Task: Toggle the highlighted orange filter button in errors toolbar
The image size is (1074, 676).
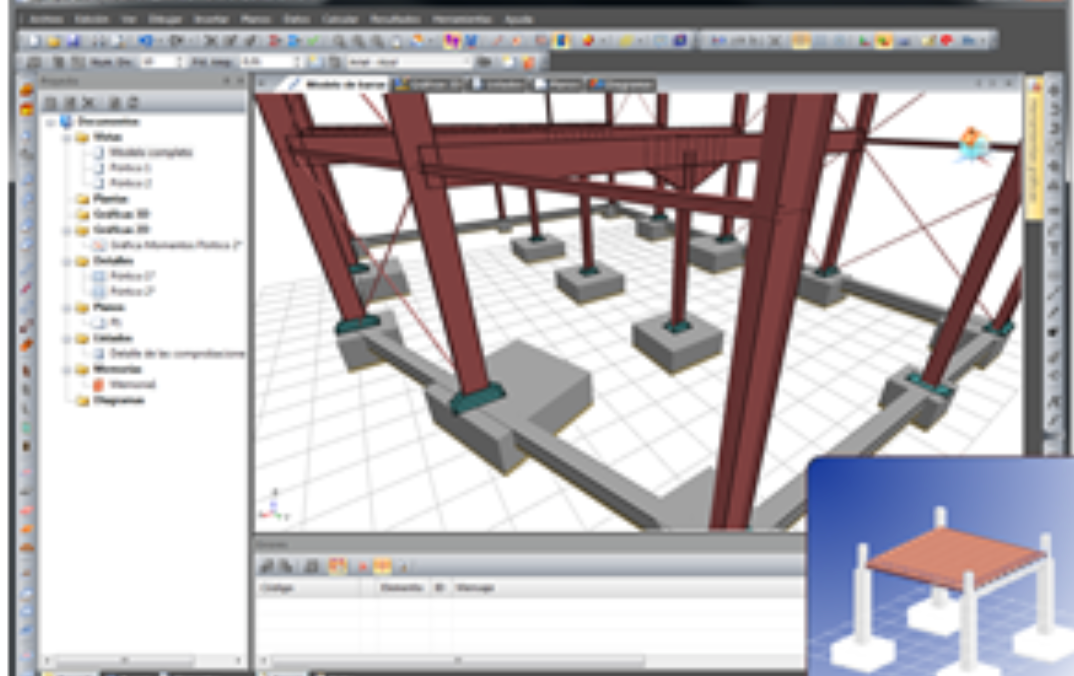Action: pyautogui.click(x=383, y=566)
